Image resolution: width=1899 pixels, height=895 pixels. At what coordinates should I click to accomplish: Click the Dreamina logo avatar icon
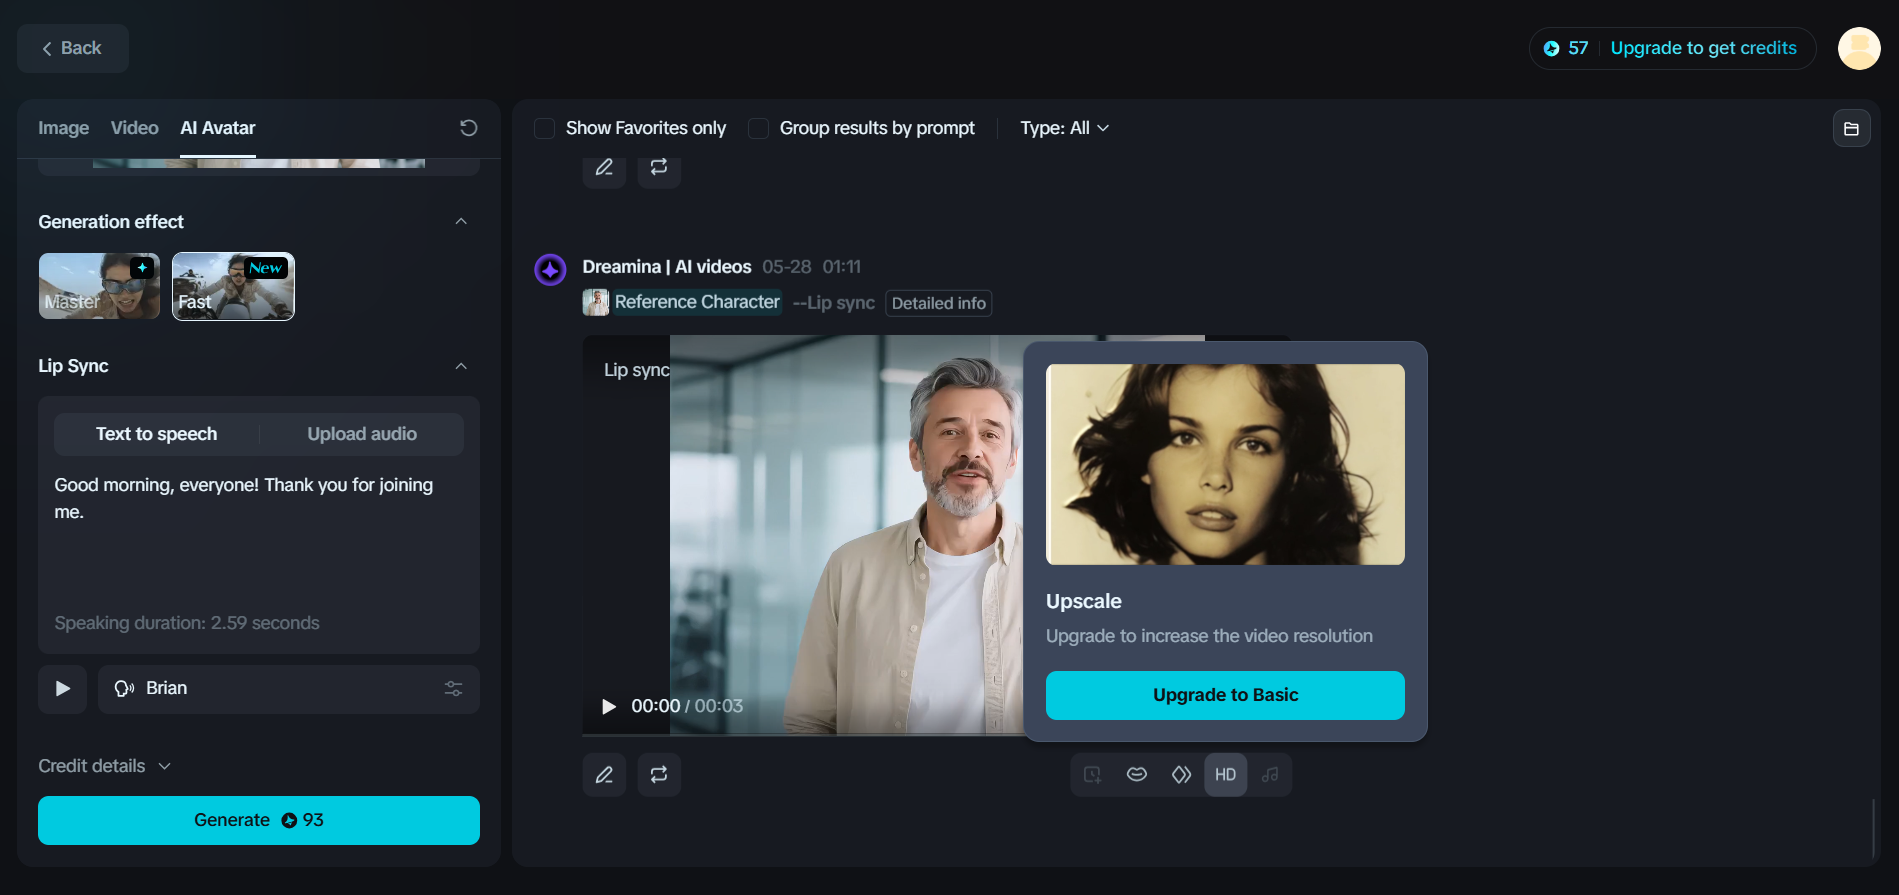tap(550, 269)
